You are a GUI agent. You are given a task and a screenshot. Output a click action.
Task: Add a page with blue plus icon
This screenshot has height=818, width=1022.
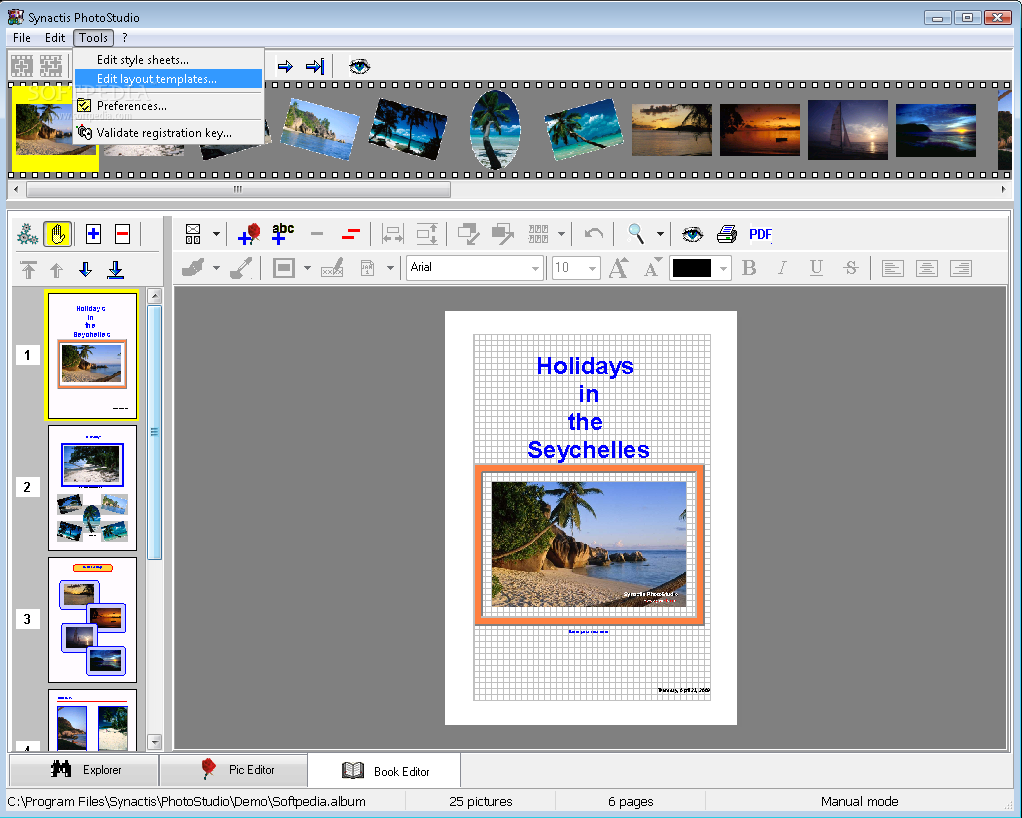tap(93, 234)
